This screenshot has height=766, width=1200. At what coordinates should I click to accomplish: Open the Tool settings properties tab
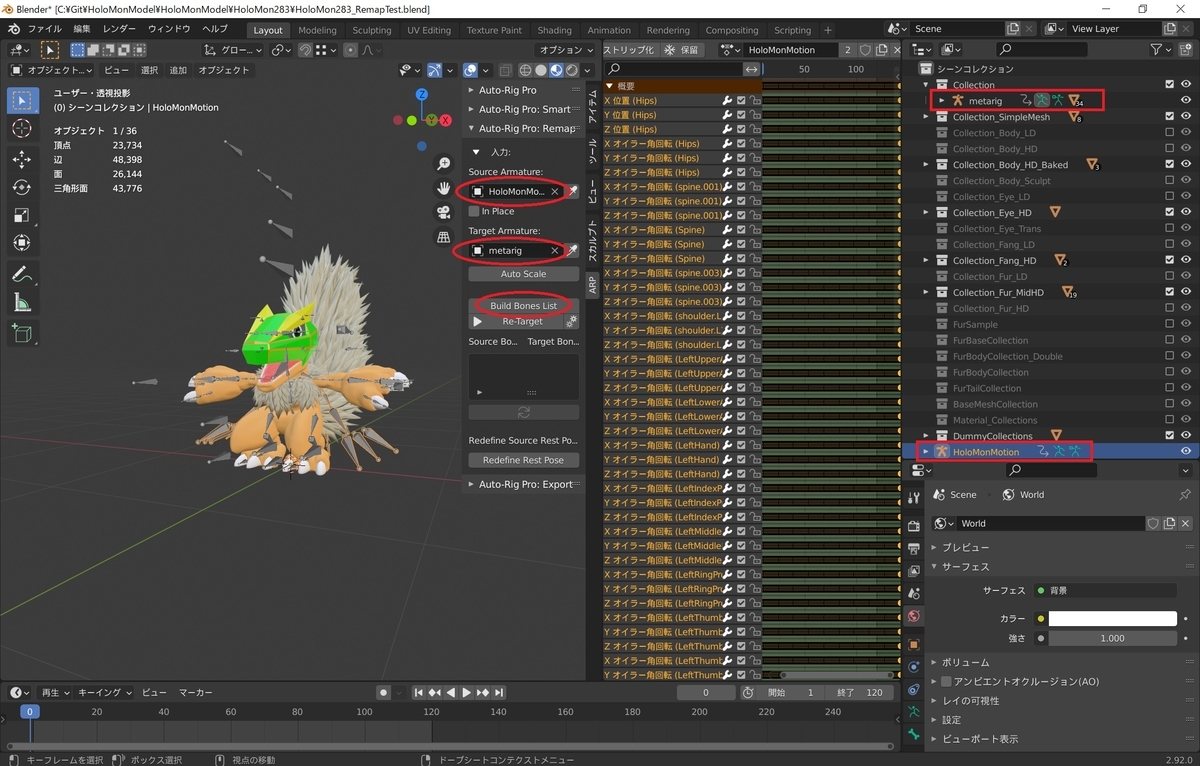(913, 498)
